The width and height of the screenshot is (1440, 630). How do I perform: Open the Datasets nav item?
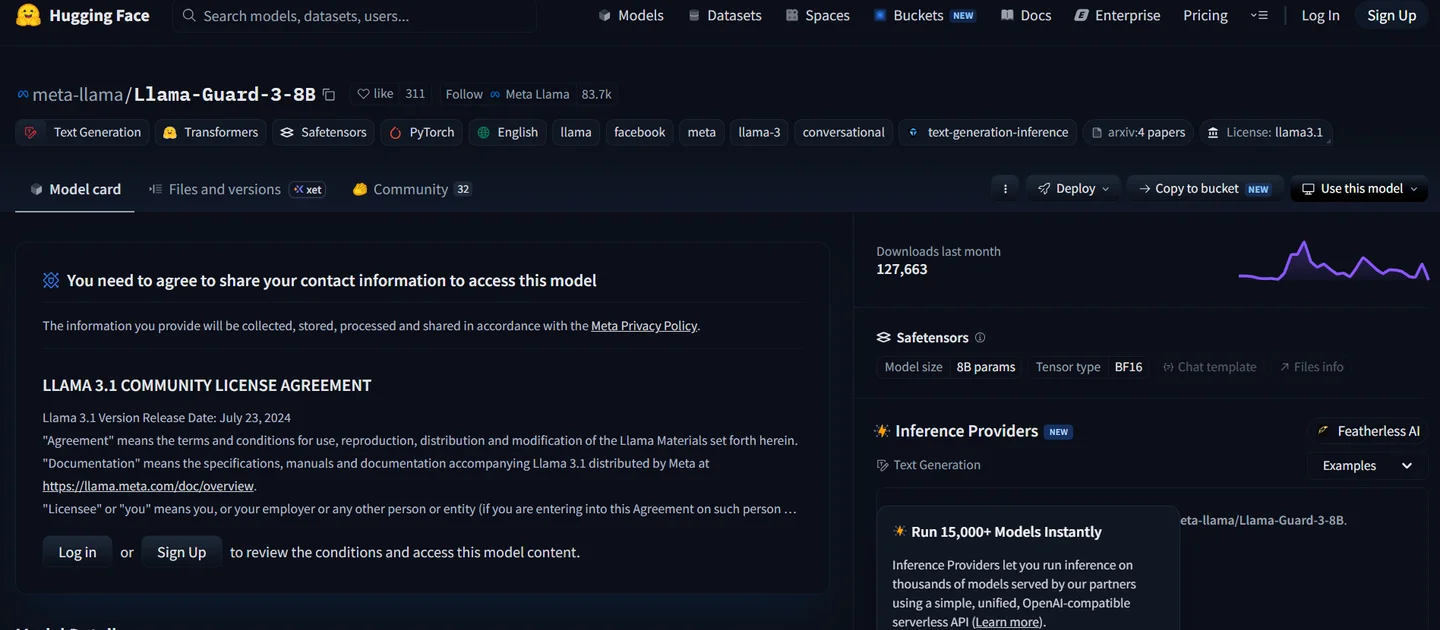(724, 15)
